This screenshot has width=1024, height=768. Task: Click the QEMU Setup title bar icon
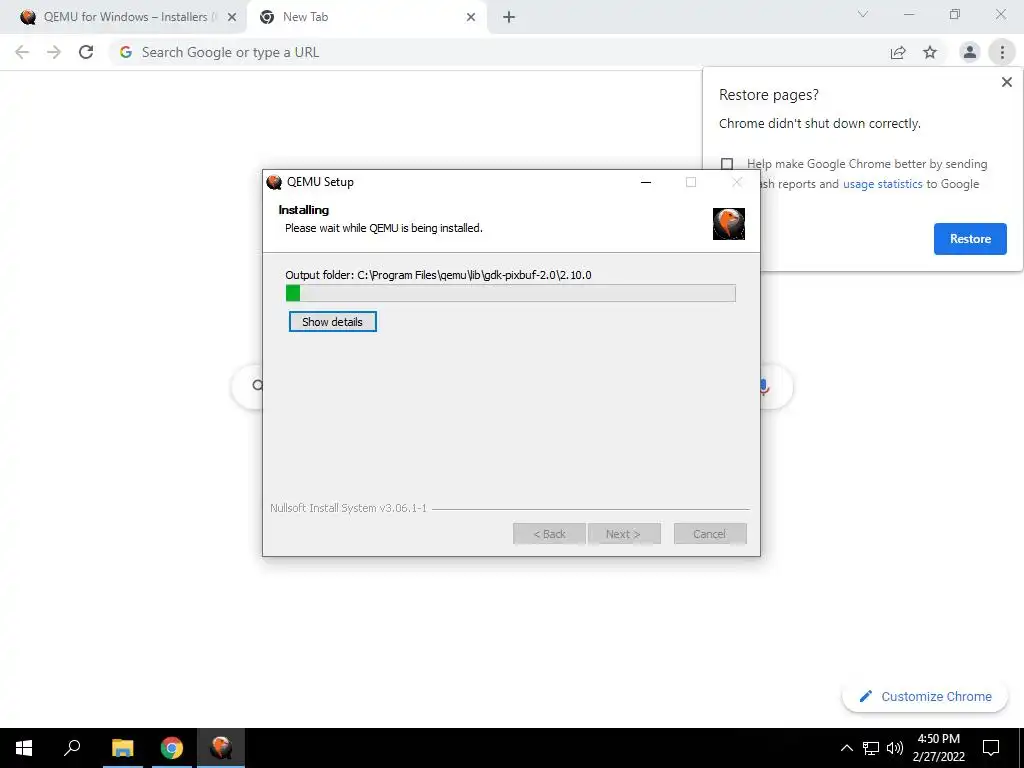point(274,182)
